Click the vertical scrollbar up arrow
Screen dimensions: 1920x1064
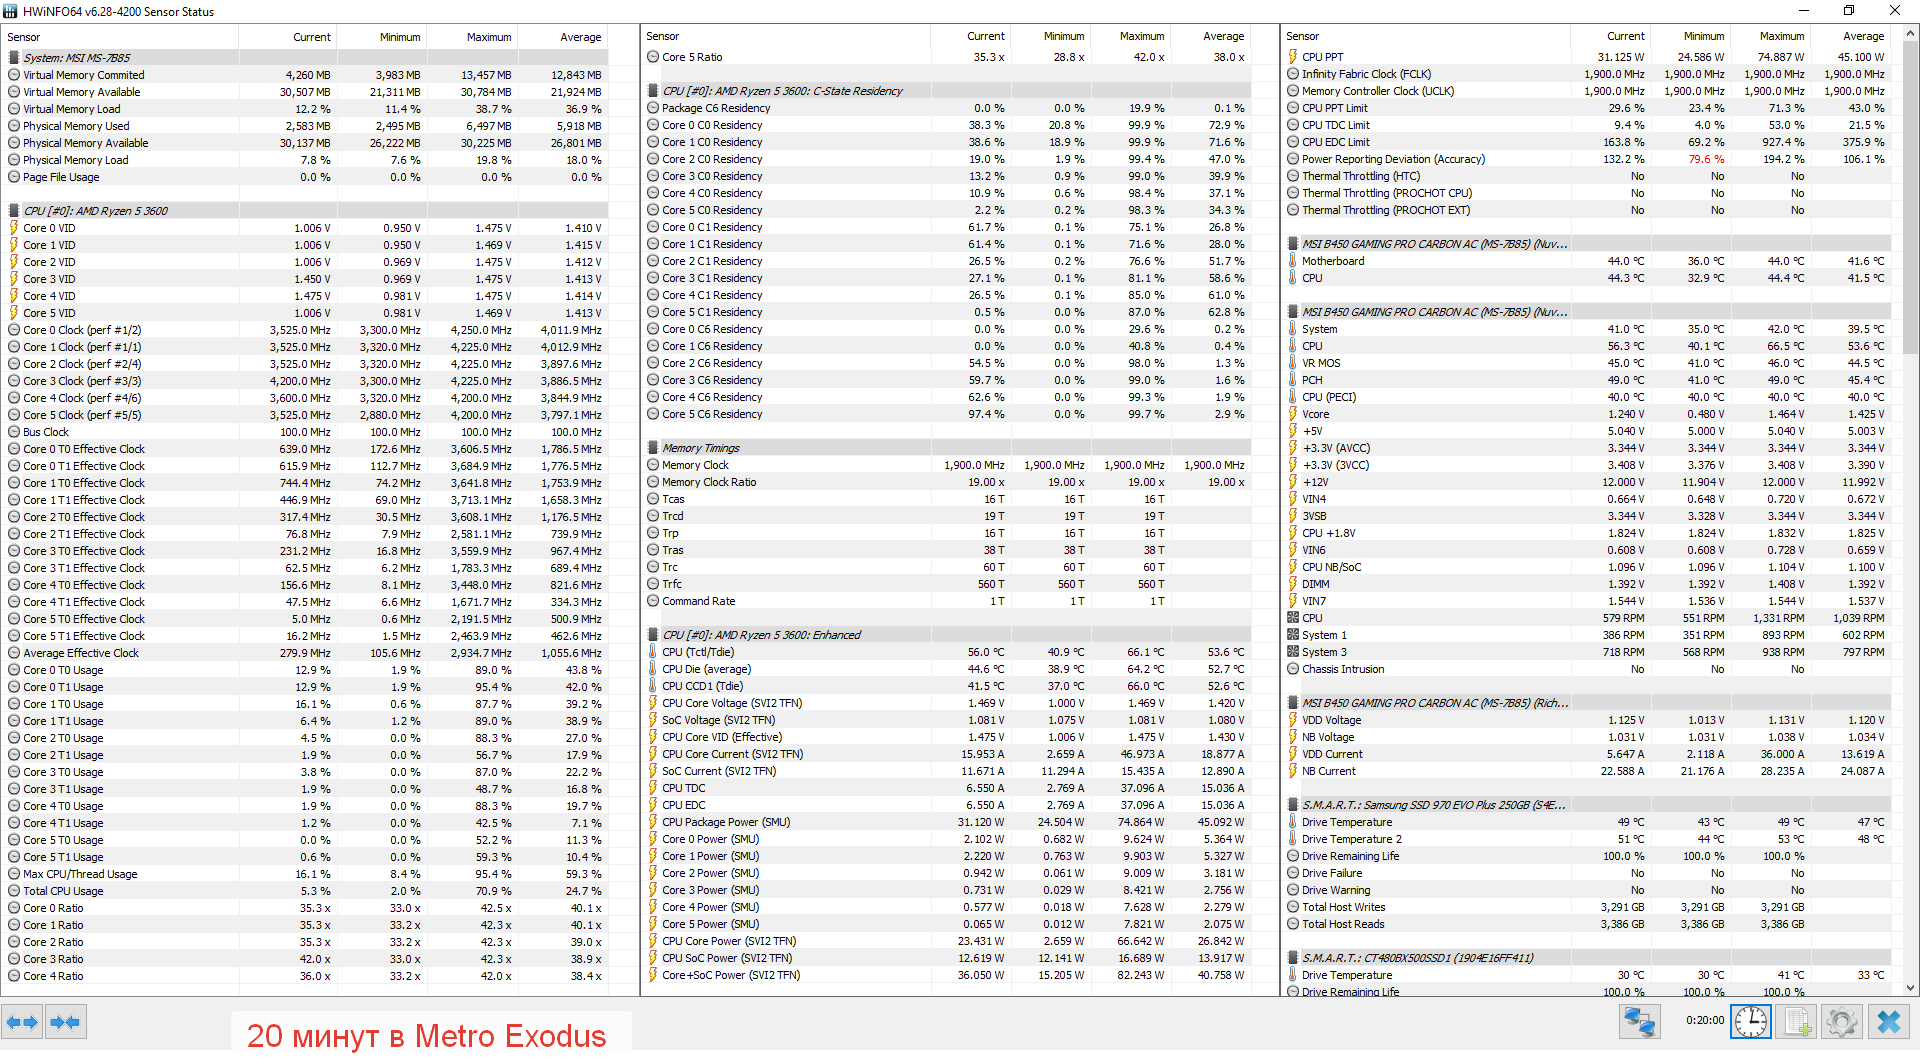pos(1911,33)
